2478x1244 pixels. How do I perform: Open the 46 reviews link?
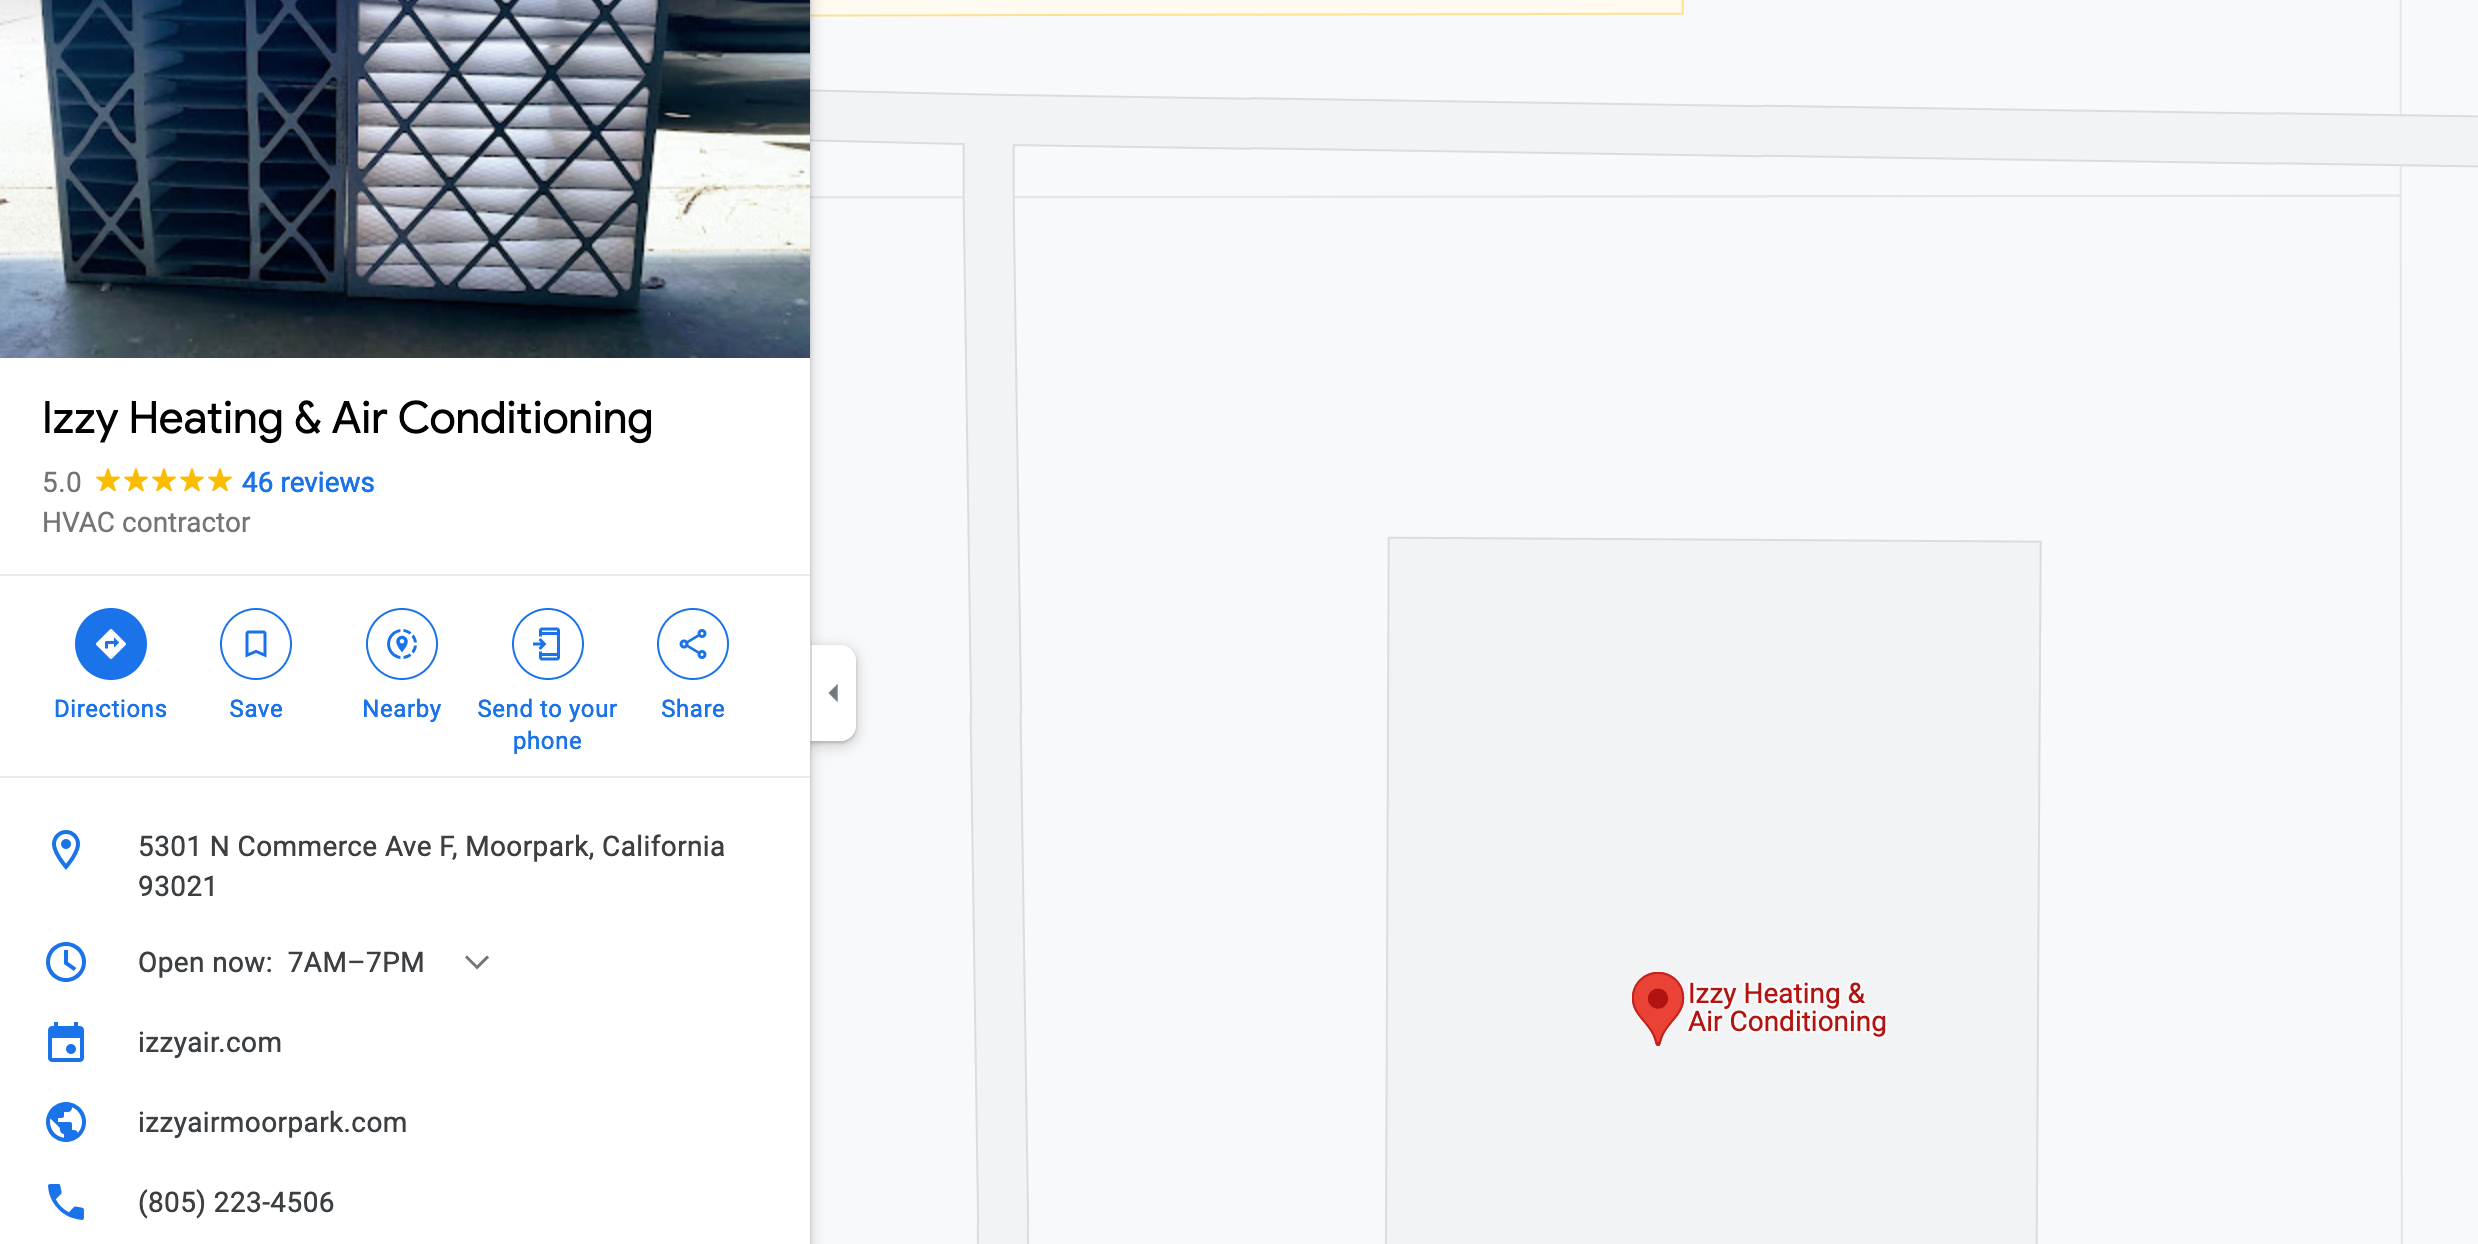[x=308, y=482]
